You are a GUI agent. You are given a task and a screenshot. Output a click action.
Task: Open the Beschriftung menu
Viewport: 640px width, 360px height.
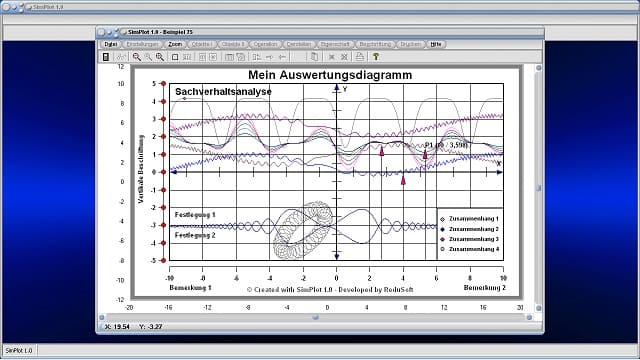tap(375, 44)
